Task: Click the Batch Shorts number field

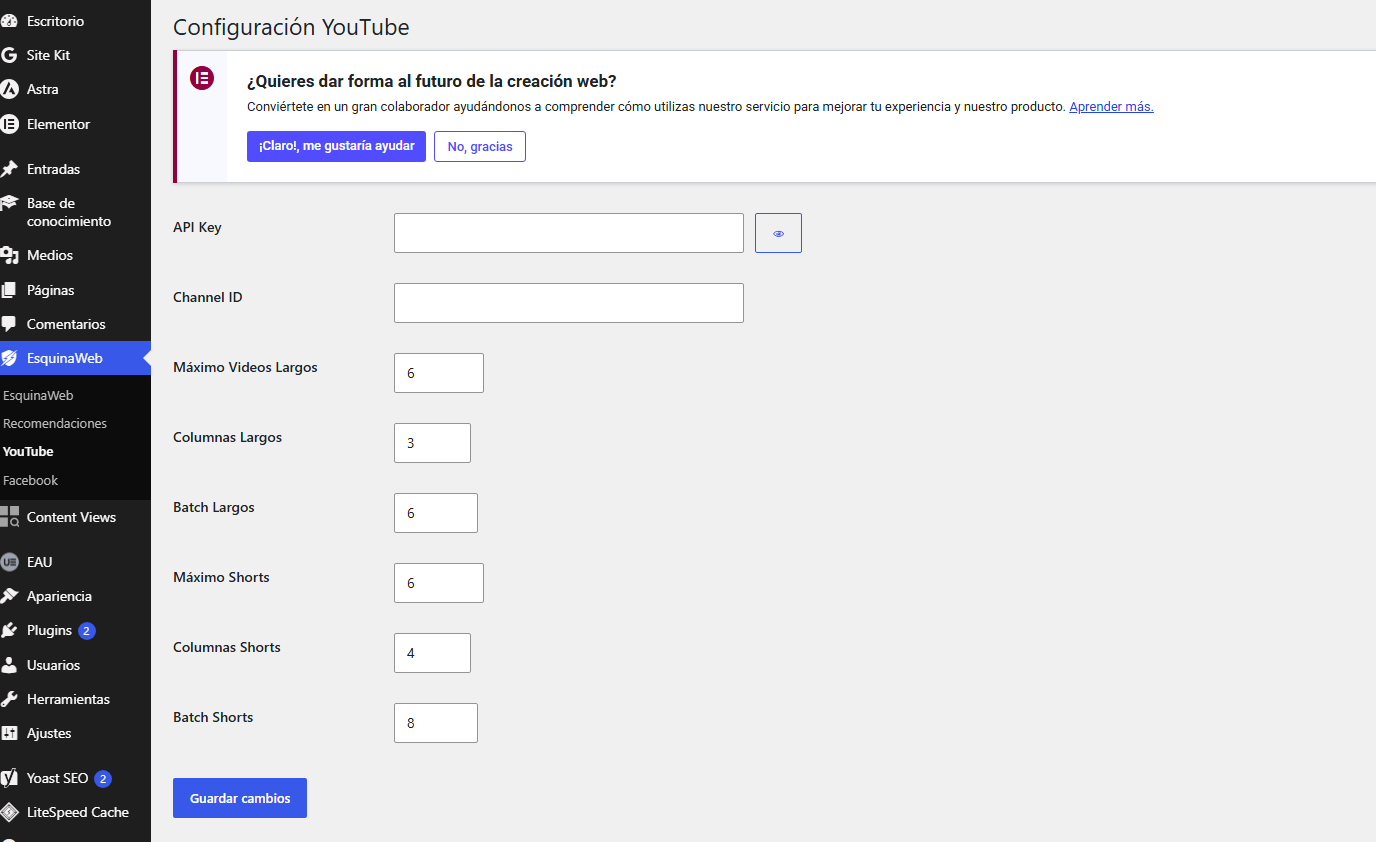Action: pos(436,723)
